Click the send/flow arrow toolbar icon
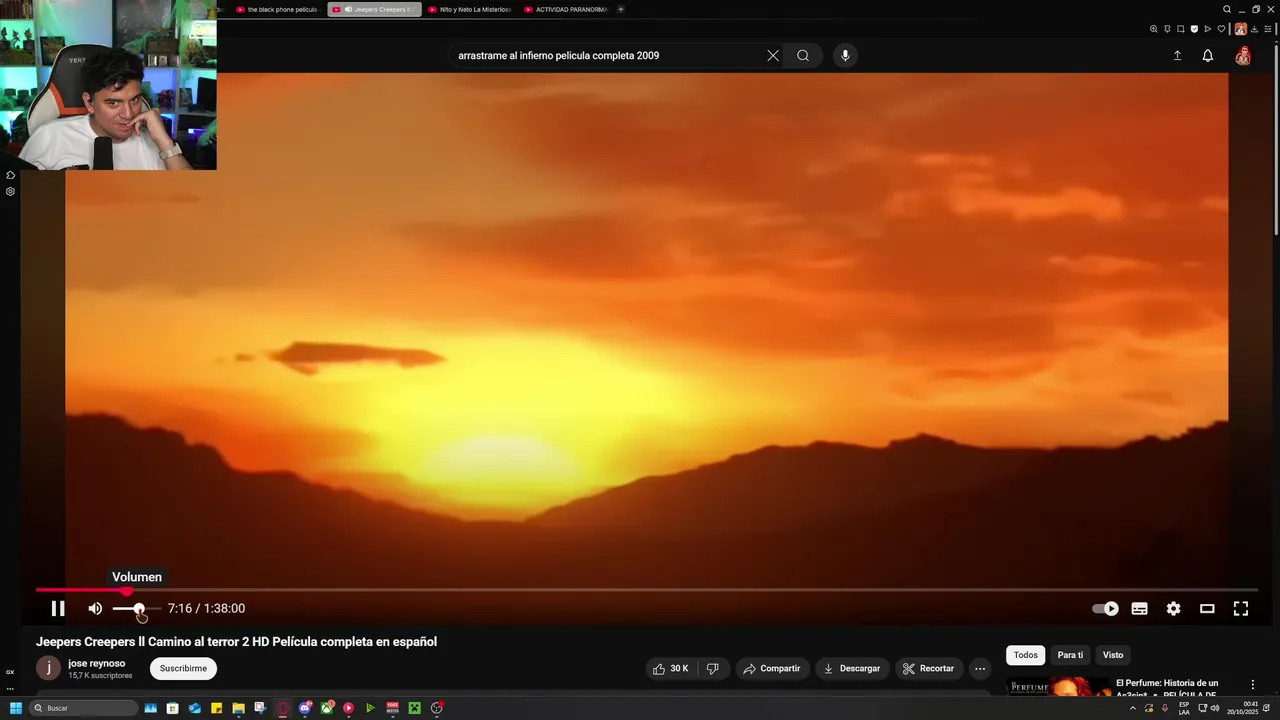 [x=1207, y=29]
